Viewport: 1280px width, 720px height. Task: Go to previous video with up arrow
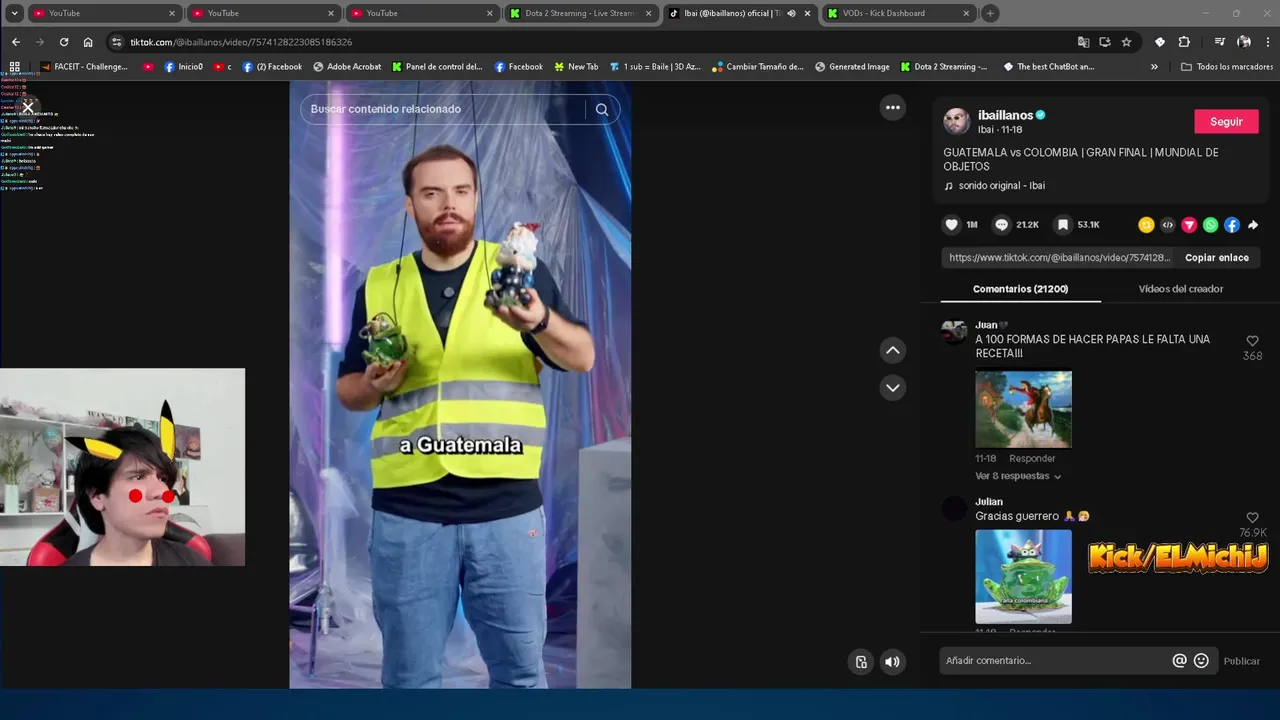pos(893,350)
